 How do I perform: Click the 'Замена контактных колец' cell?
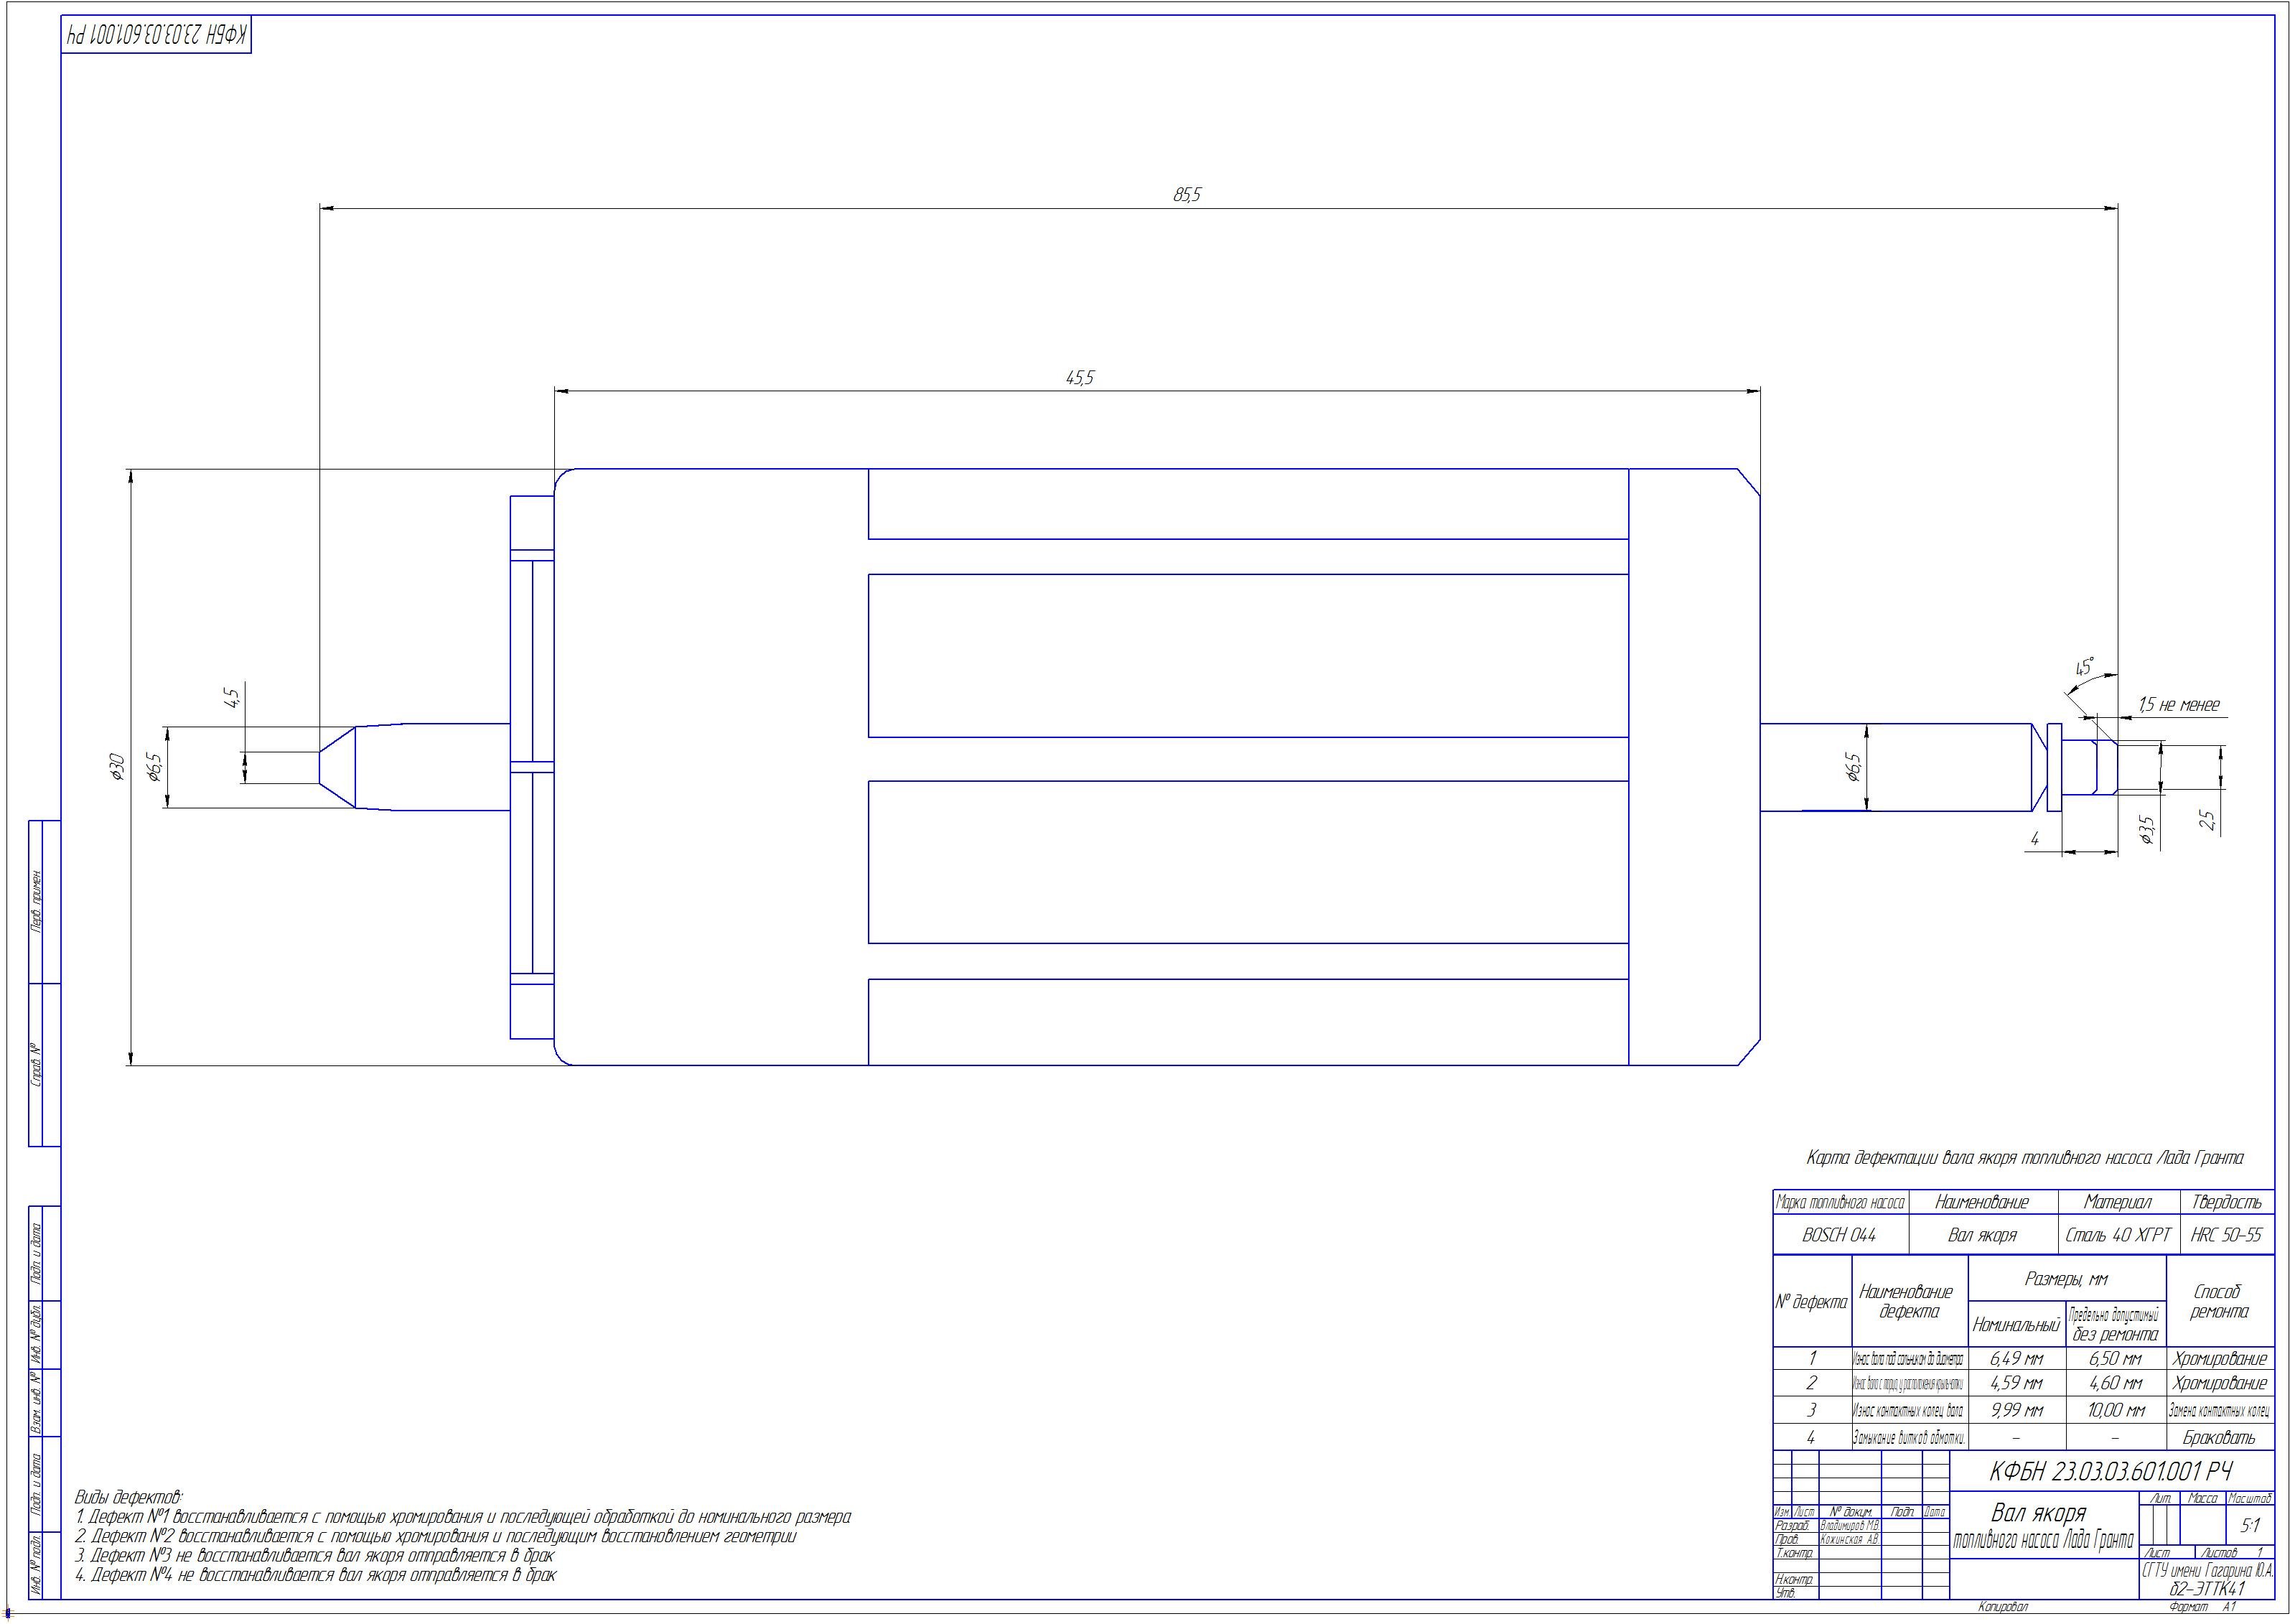2219,1411
